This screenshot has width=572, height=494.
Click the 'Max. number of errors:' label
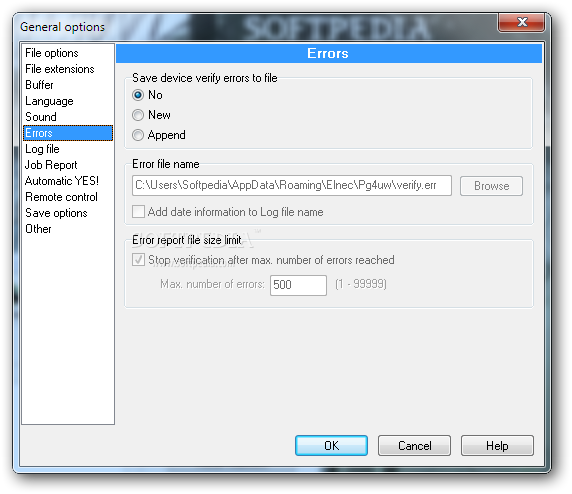[x=212, y=284]
